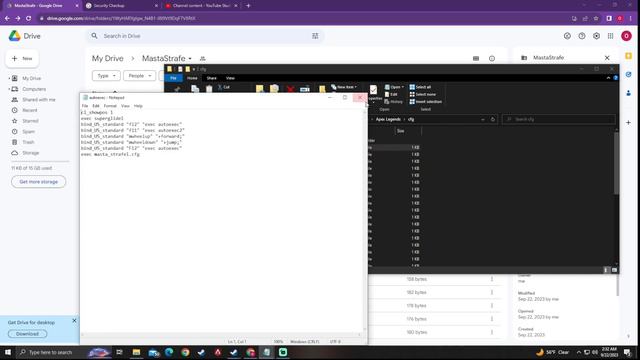The width and height of the screenshot is (640, 360).
Task: Open Google Tasks side panel icon
Action: [629, 74]
